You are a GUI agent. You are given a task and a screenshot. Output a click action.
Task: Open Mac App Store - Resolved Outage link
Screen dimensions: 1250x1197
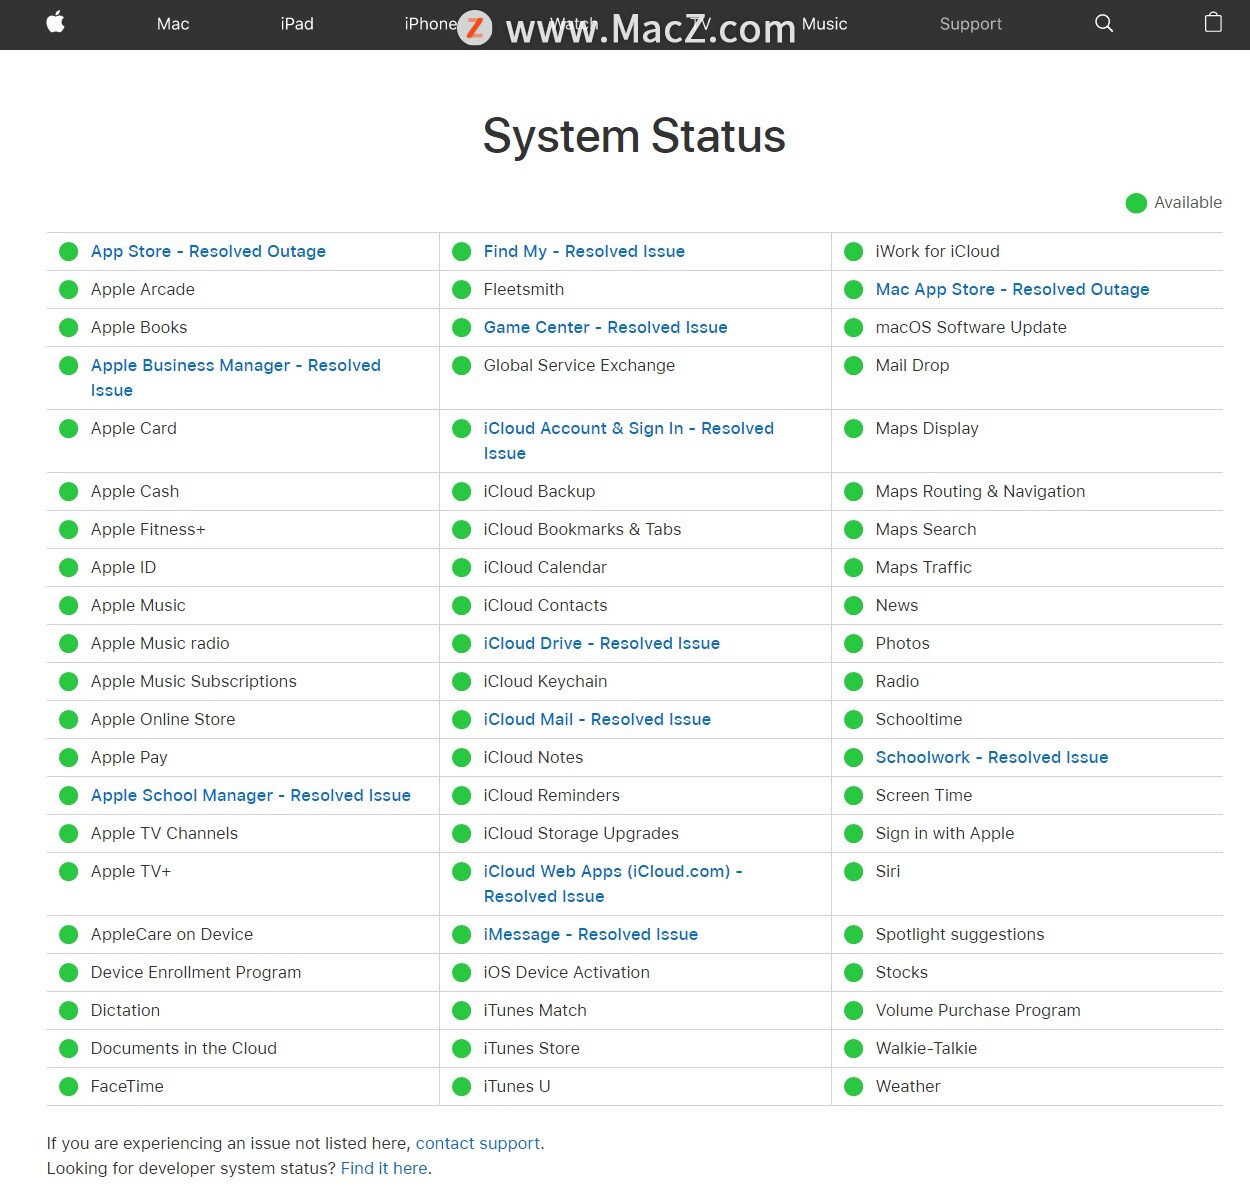[x=1012, y=290]
